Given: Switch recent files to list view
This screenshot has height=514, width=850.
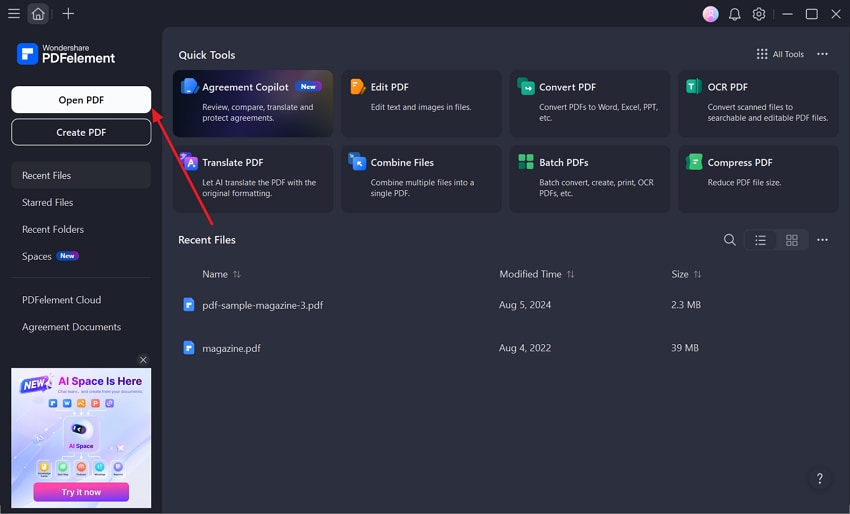Looking at the screenshot, I should 761,240.
